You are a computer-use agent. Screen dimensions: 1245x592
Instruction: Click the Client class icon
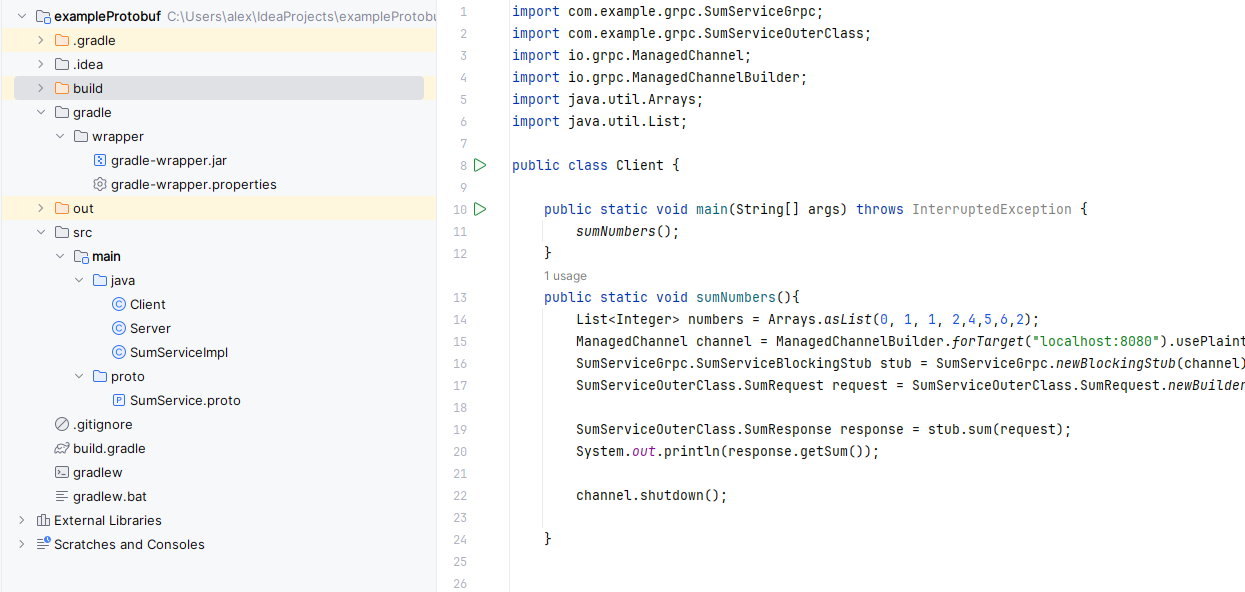click(x=119, y=305)
